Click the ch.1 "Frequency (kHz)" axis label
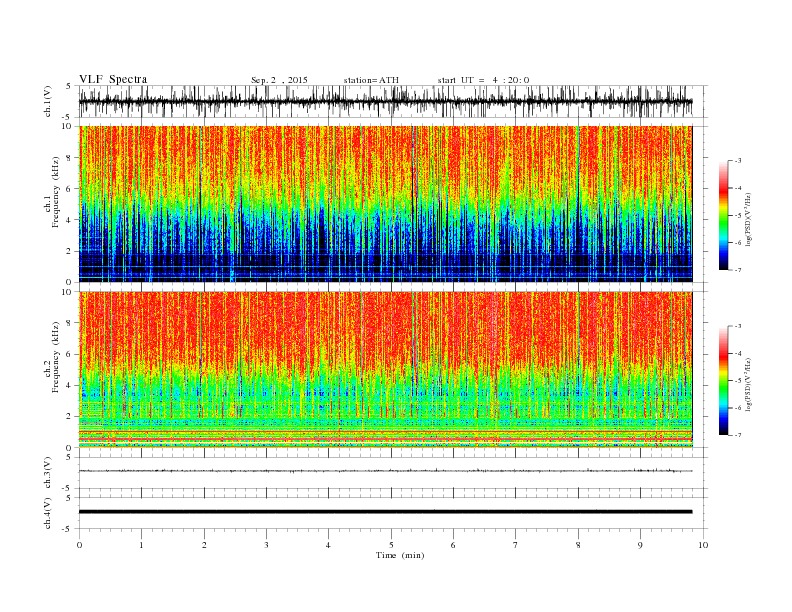This screenshot has height=612, width=792. (x=55, y=192)
